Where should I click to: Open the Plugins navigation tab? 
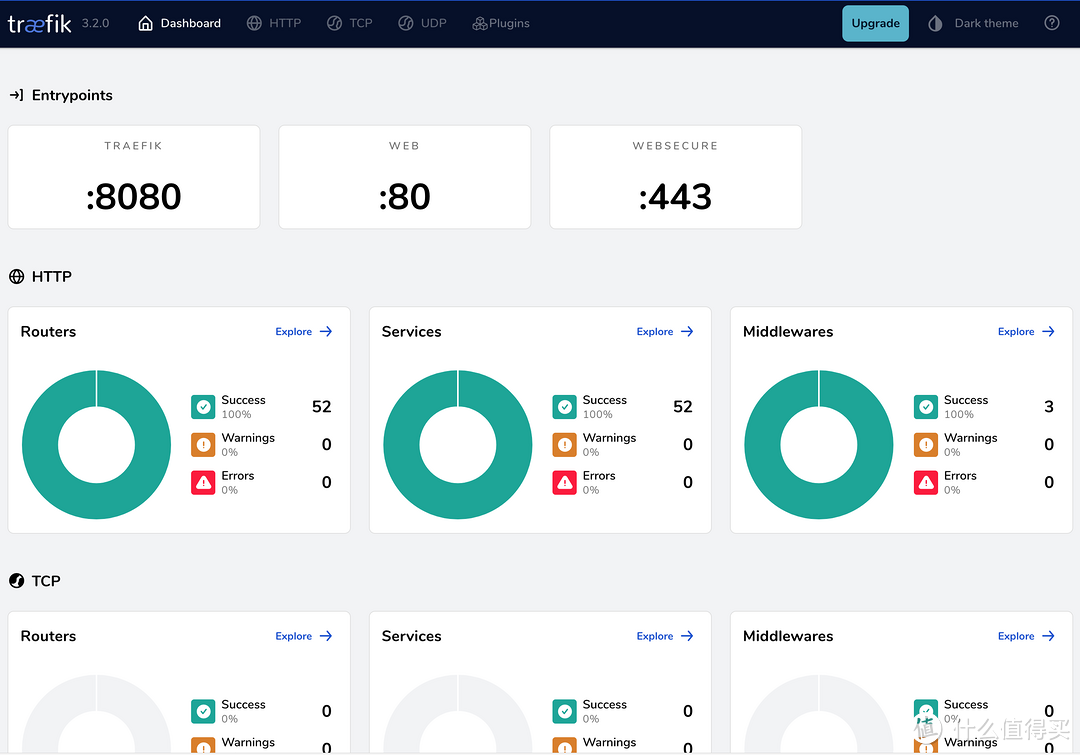(500, 23)
